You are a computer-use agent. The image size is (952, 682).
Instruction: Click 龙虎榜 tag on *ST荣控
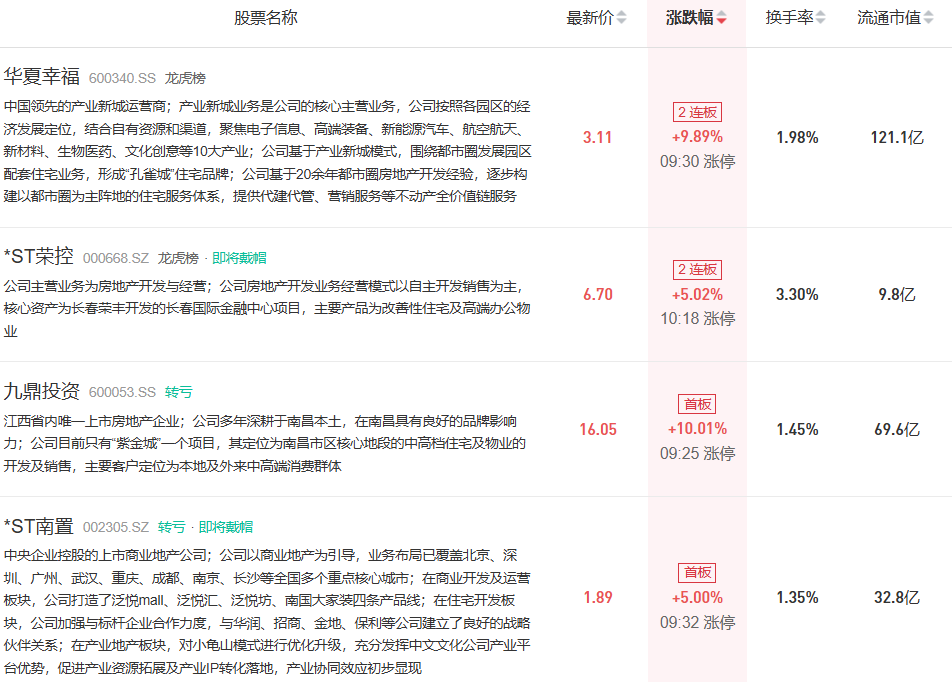click(178, 258)
